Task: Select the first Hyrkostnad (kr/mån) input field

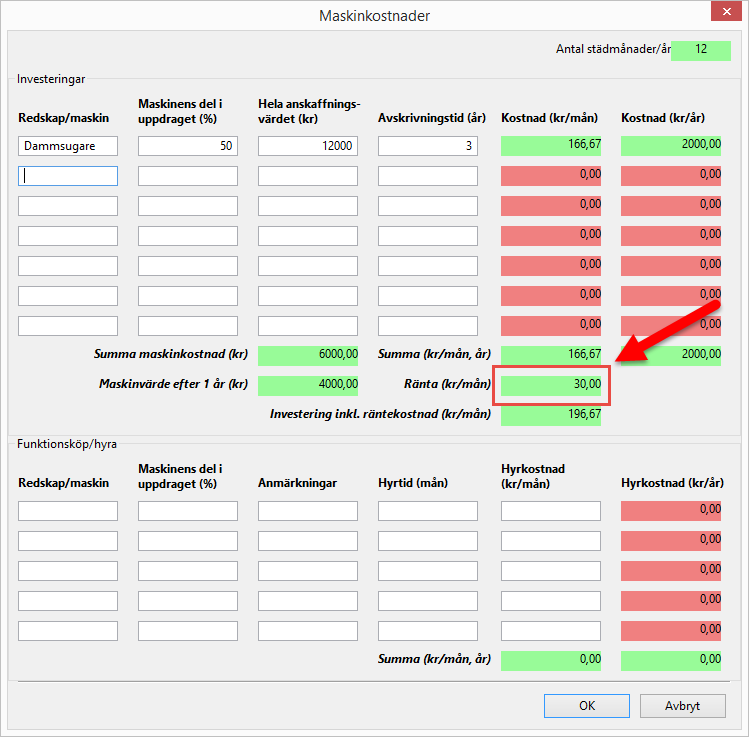Action: pos(551,511)
